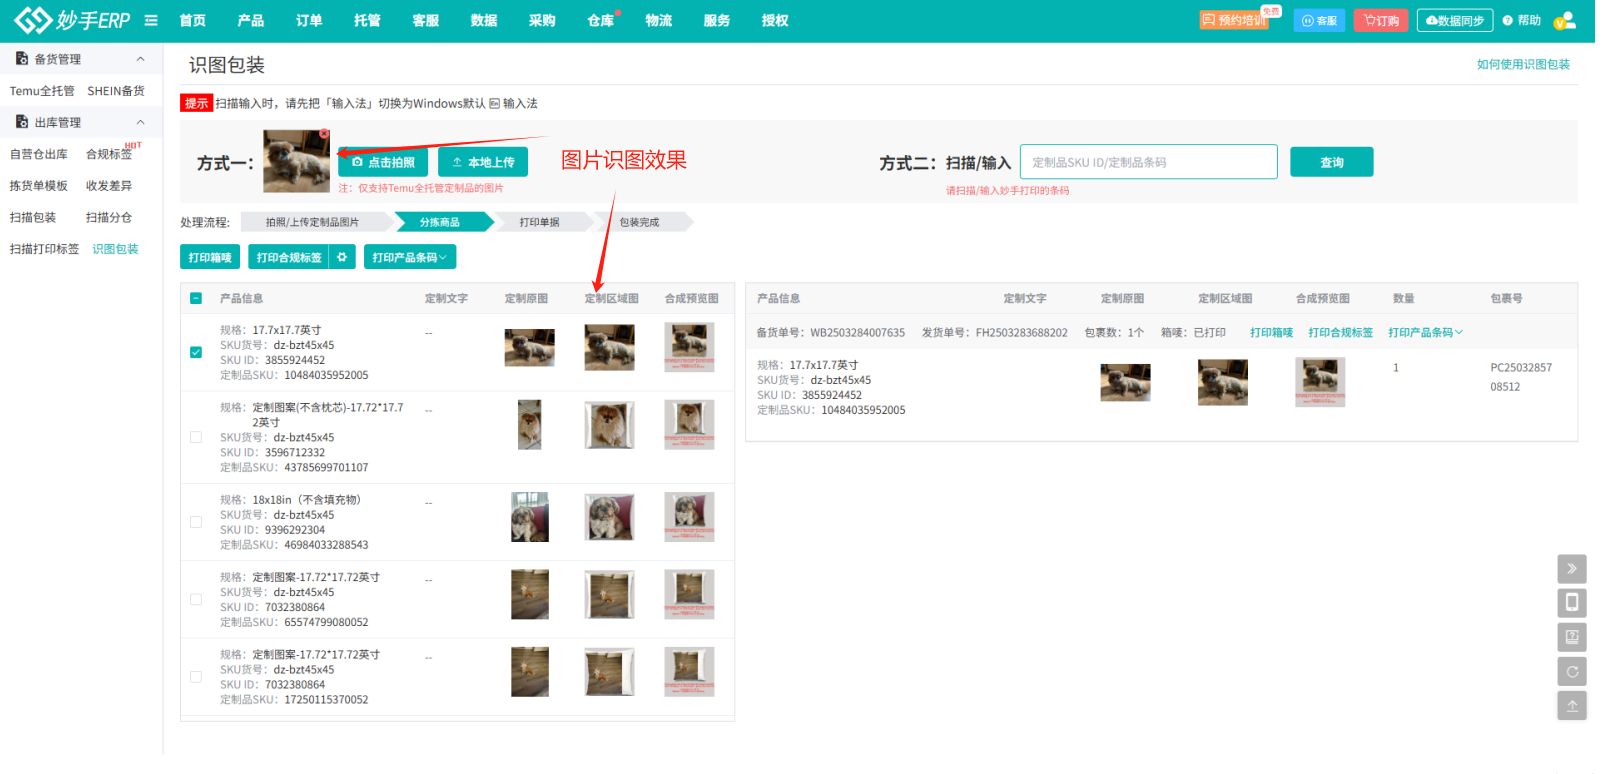
Task: Remove the uploaded dog photo via red X
Action: (x=324, y=133)
